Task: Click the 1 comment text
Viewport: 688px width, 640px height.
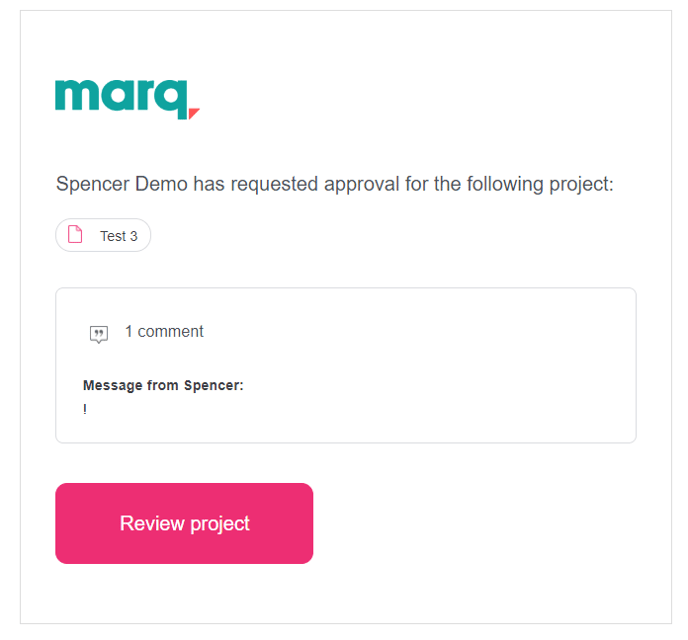Action: [x=164, y=332]
